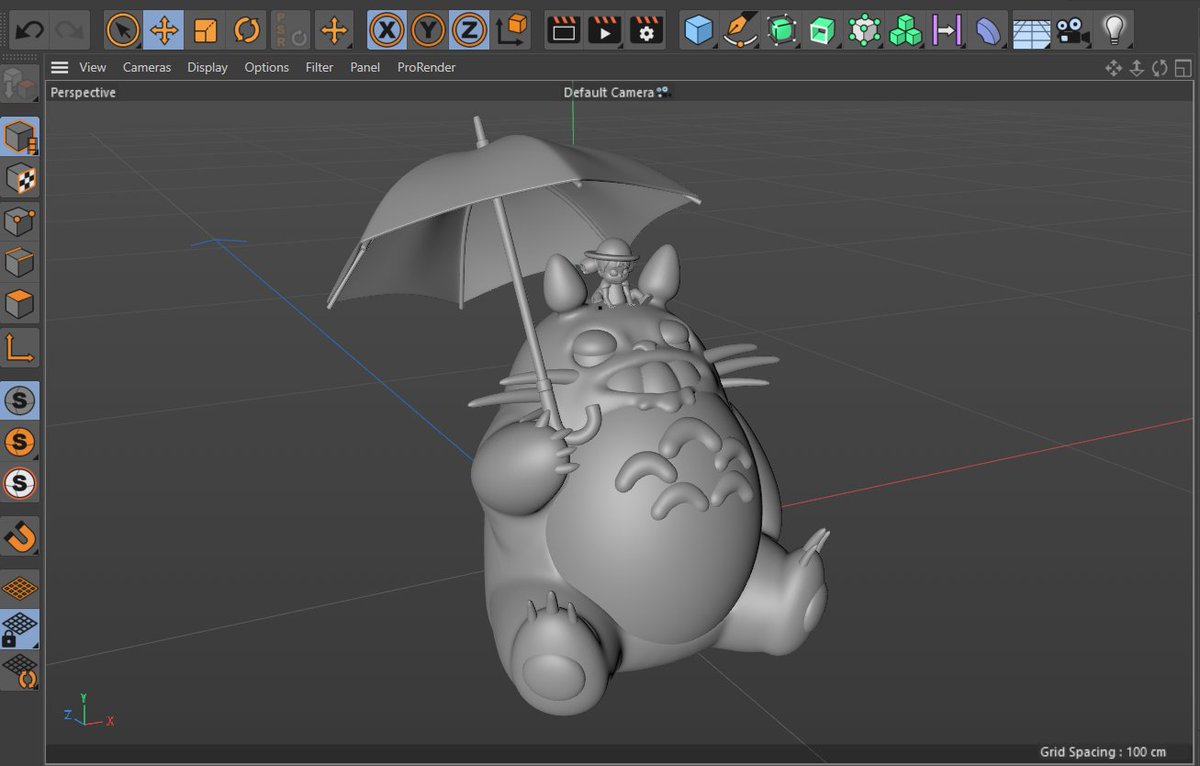Toggle the X axis lock

click(x=387, y=30)
